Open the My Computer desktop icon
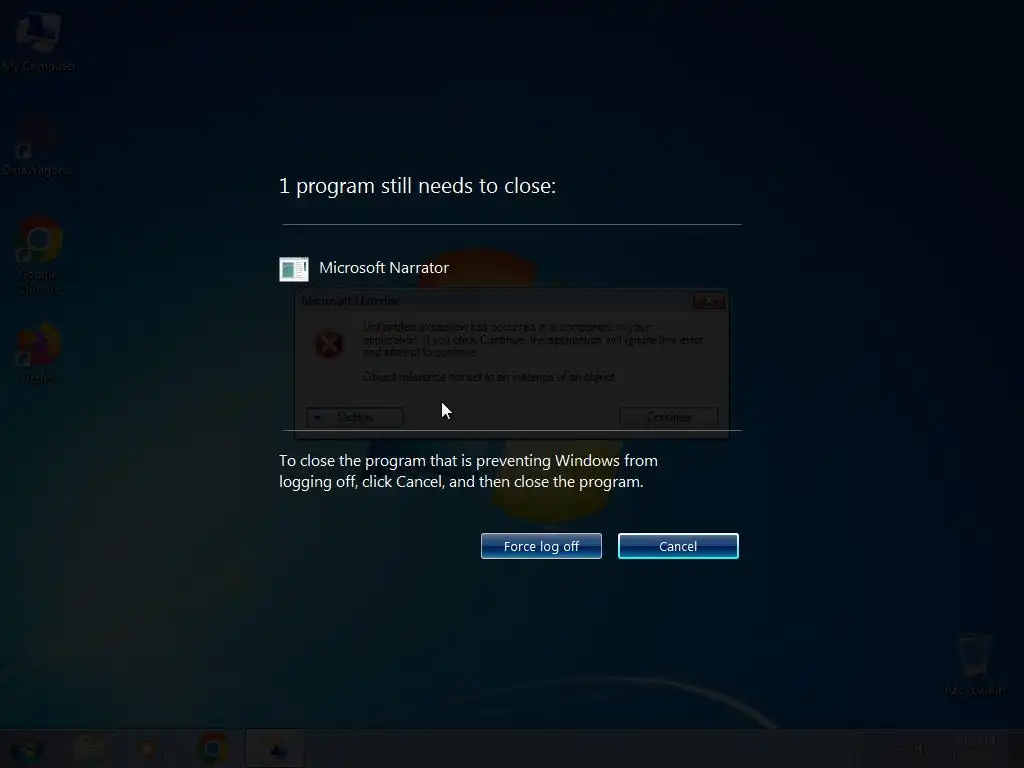 pyautogui.click(x=39, y=42)
